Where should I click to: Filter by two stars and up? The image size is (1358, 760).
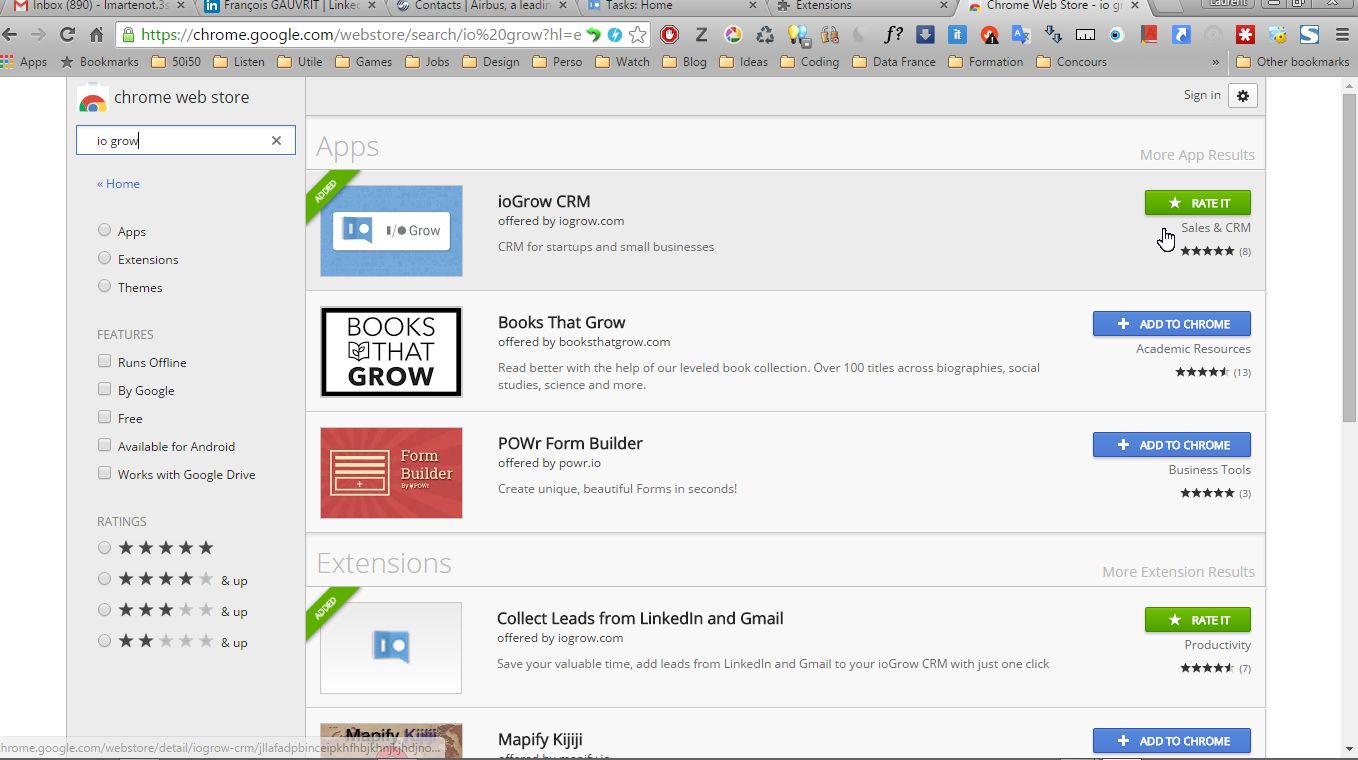coord(104,641)
